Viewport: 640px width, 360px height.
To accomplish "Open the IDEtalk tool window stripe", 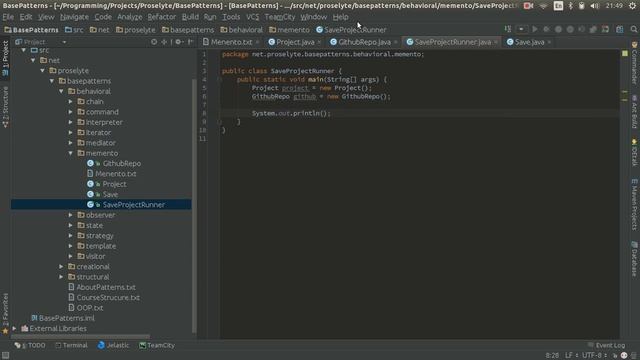I will tap(634, 152).
